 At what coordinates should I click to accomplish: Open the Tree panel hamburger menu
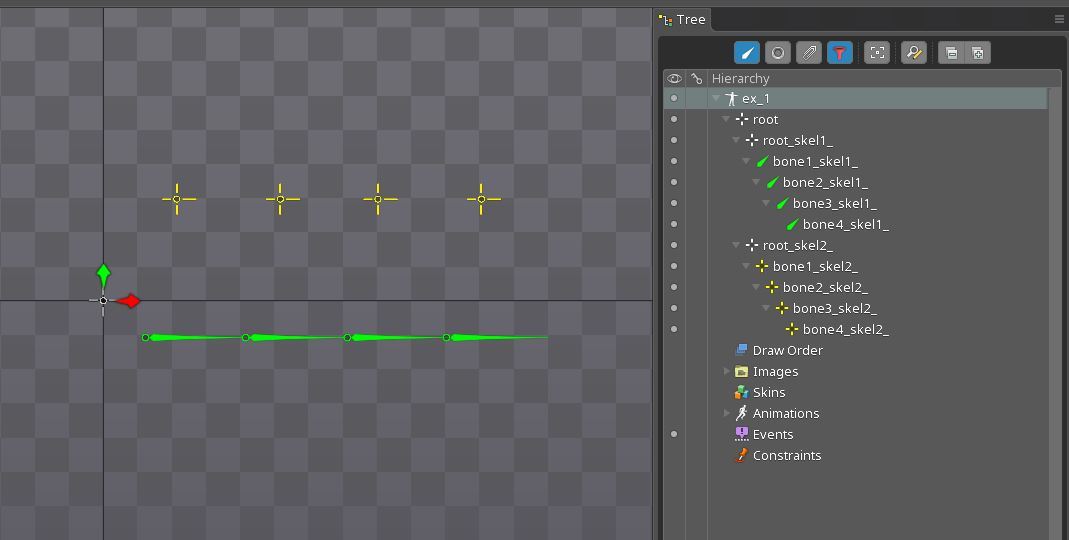(1059, 19)
